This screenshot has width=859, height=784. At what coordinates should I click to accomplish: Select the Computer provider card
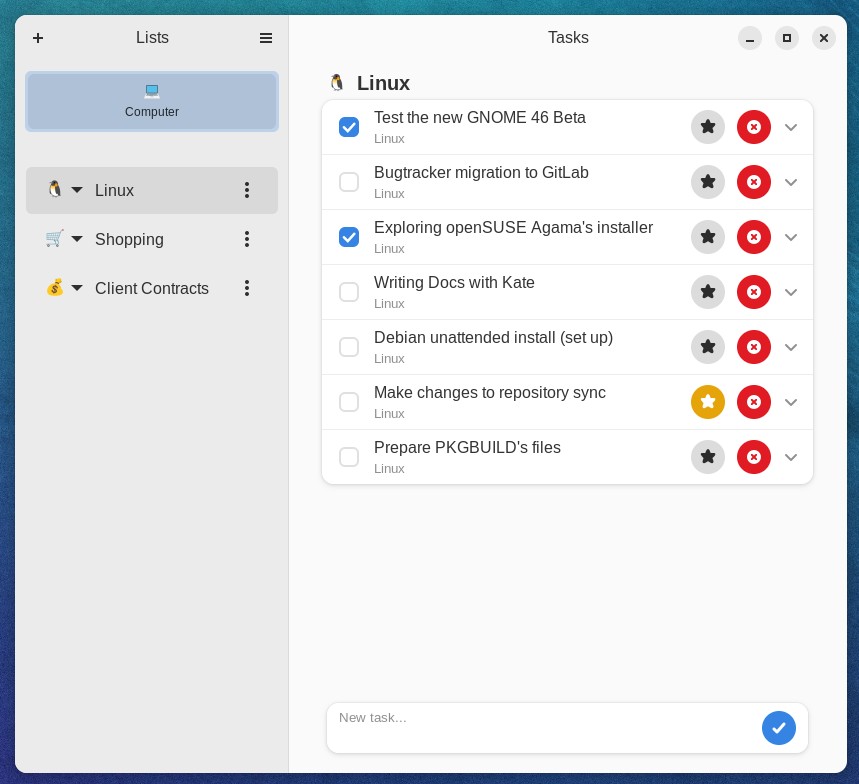(x=152, y=101)
